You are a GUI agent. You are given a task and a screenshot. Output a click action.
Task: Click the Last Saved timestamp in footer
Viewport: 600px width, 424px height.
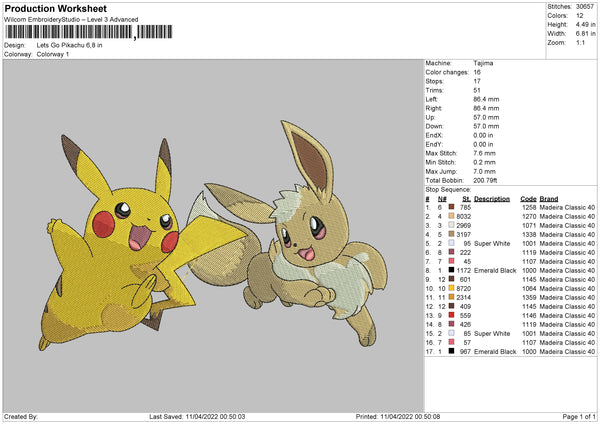pos(200,416)
